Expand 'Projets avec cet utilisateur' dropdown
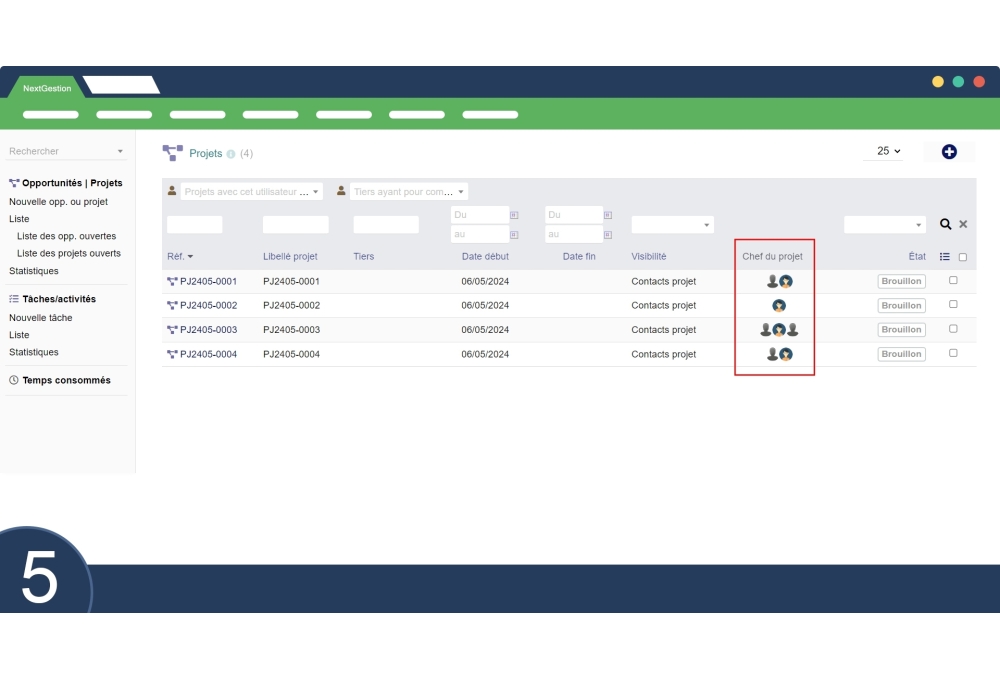 coord(252,192)
